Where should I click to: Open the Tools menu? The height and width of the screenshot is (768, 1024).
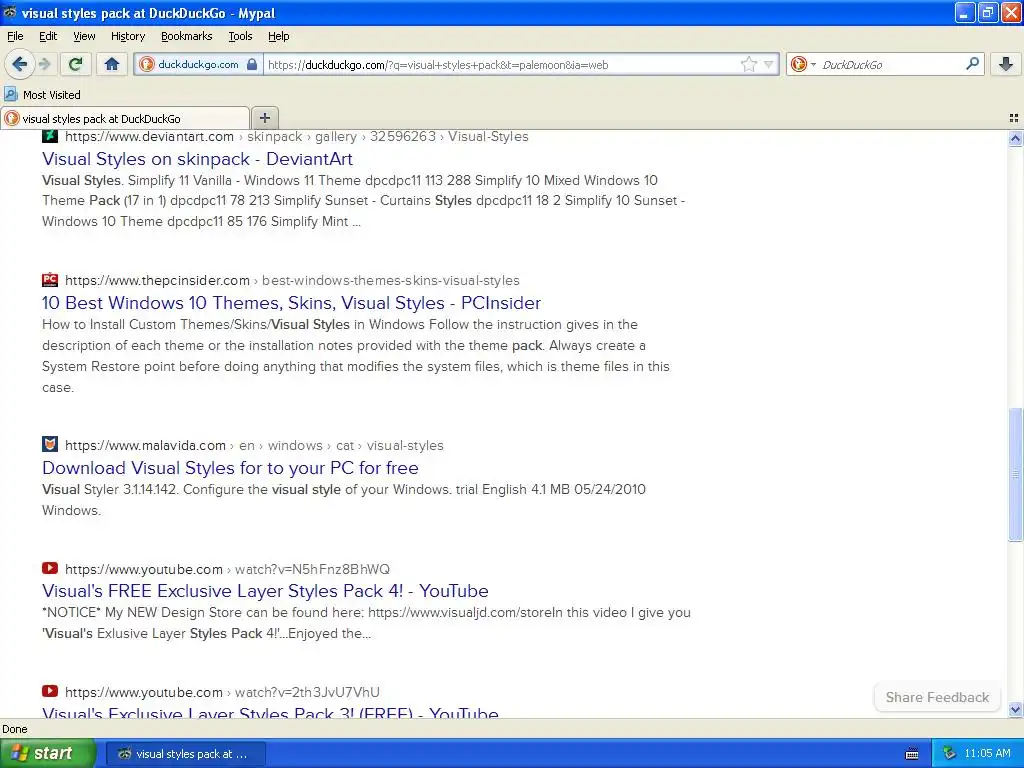point(240,36)
